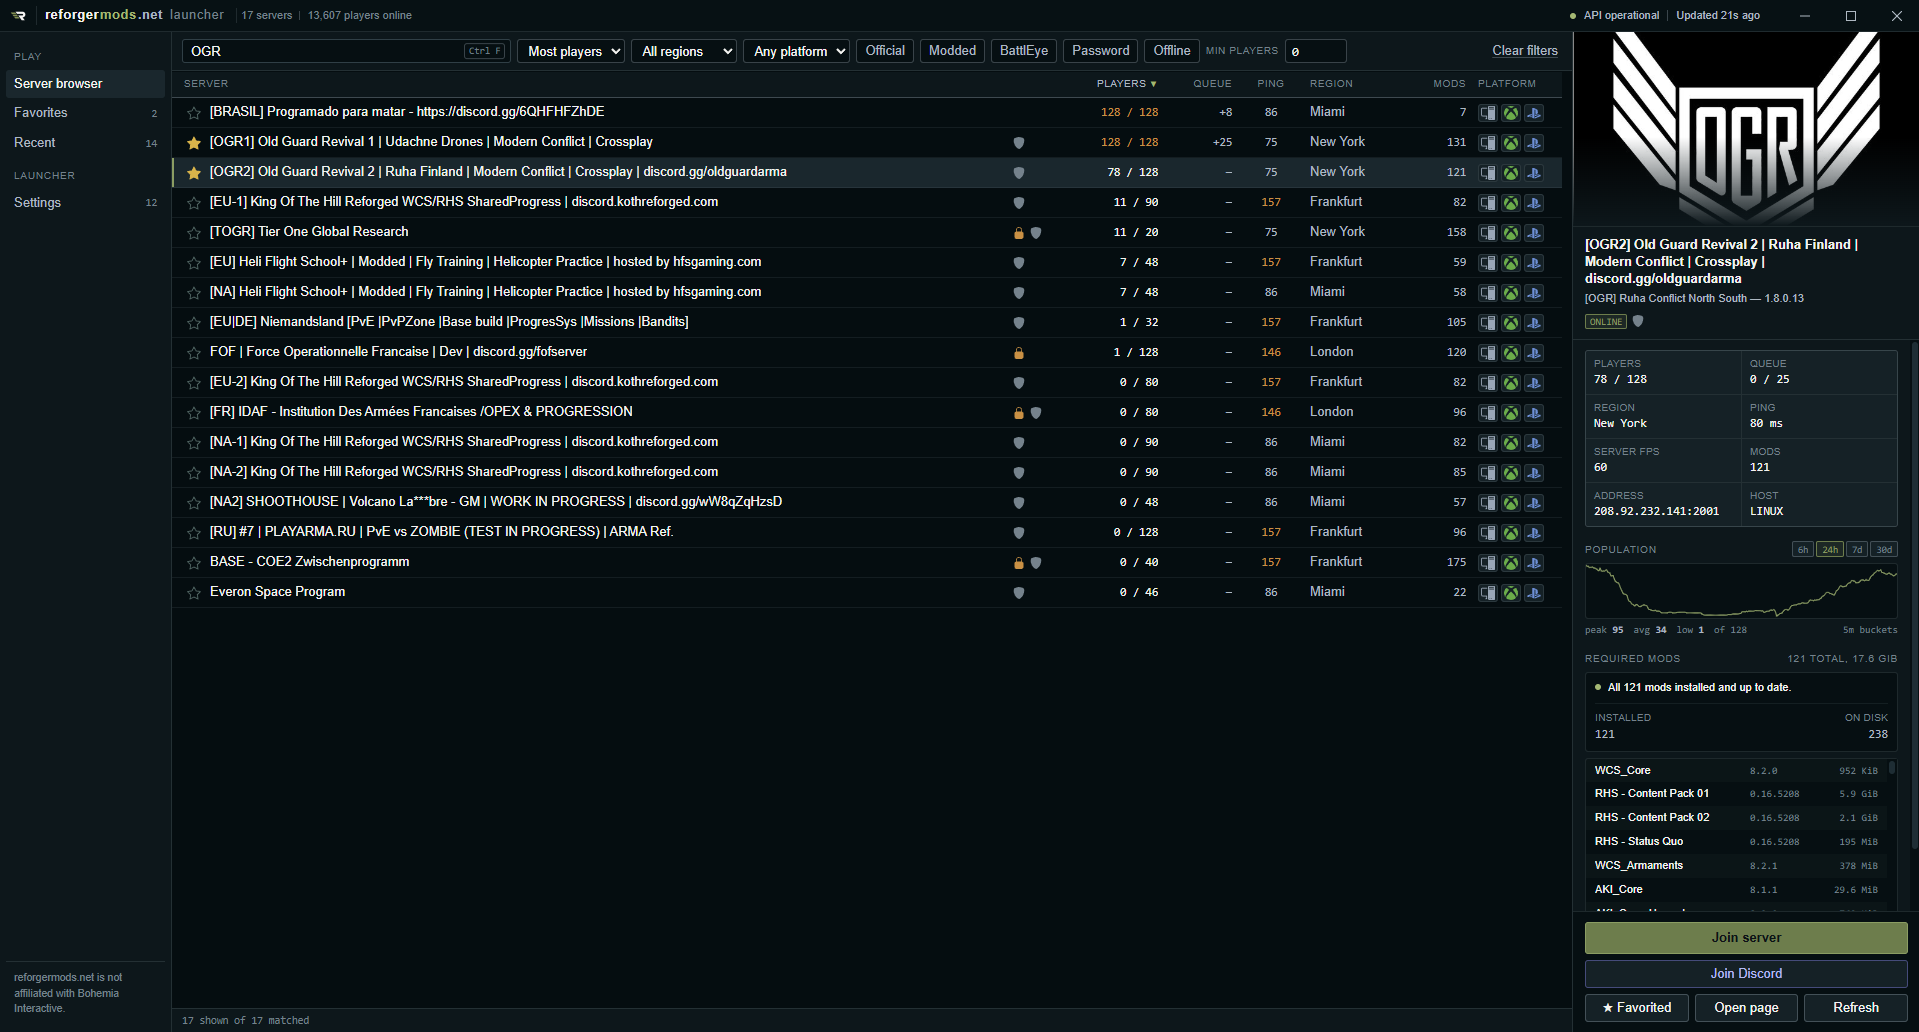Toggle favorite star on NA-1 King row
This screenshot has height=1032, width=1919.
click(x=194, y=442)
